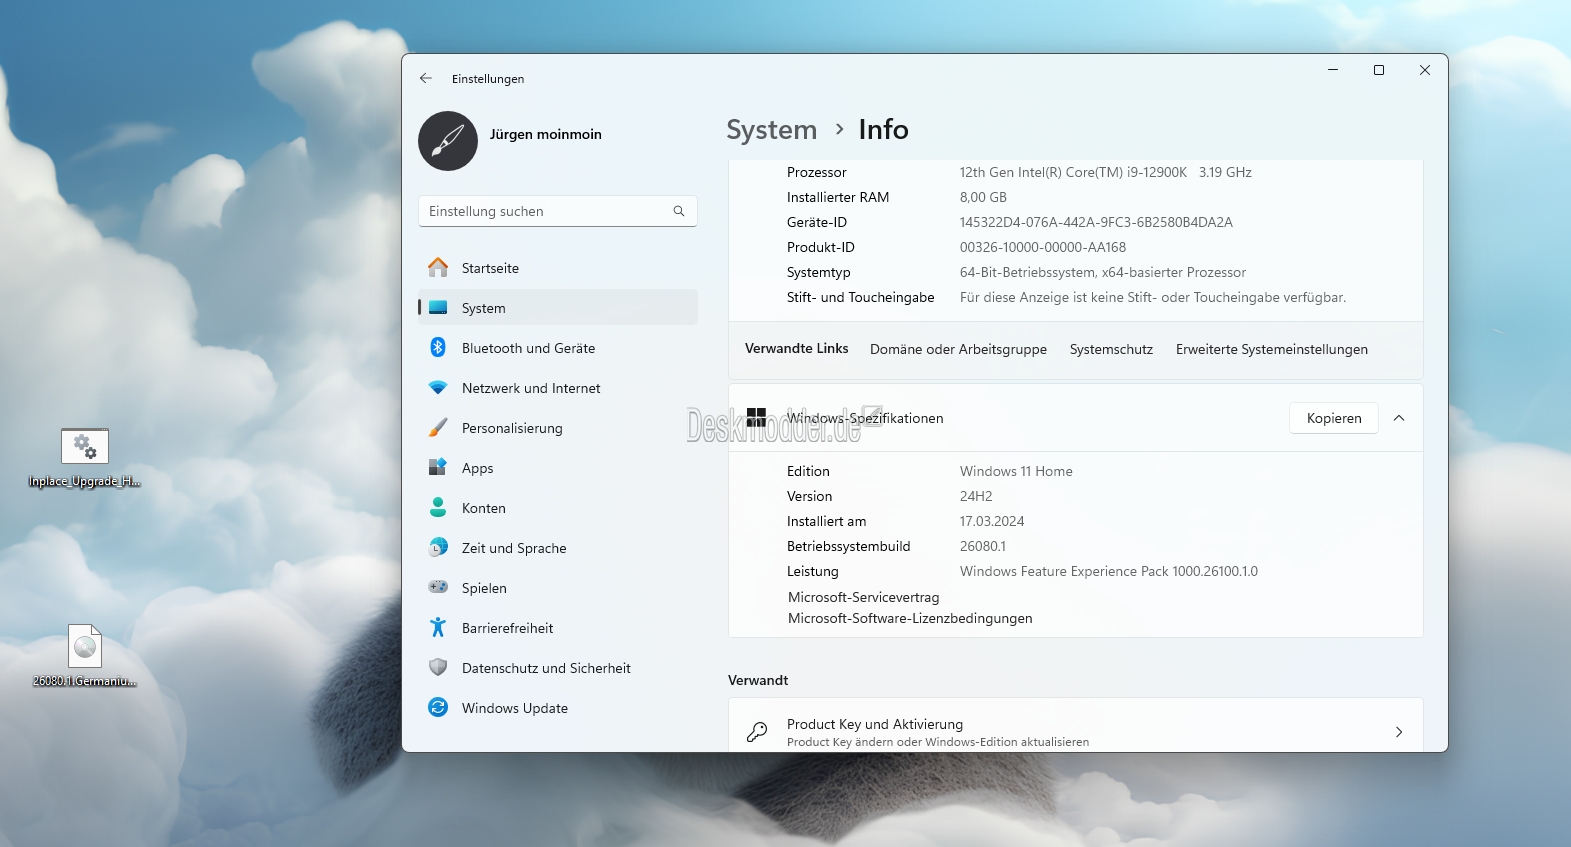Click System in the breadcrumb header
Image resolution: width=1571 pixels, height=847 pixels.
pos(772,130)
